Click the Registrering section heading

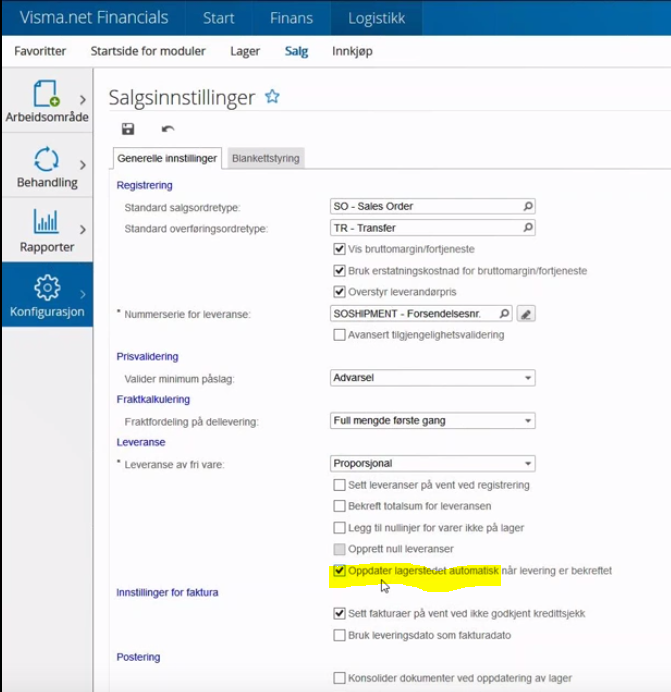(x=144, y=185)
